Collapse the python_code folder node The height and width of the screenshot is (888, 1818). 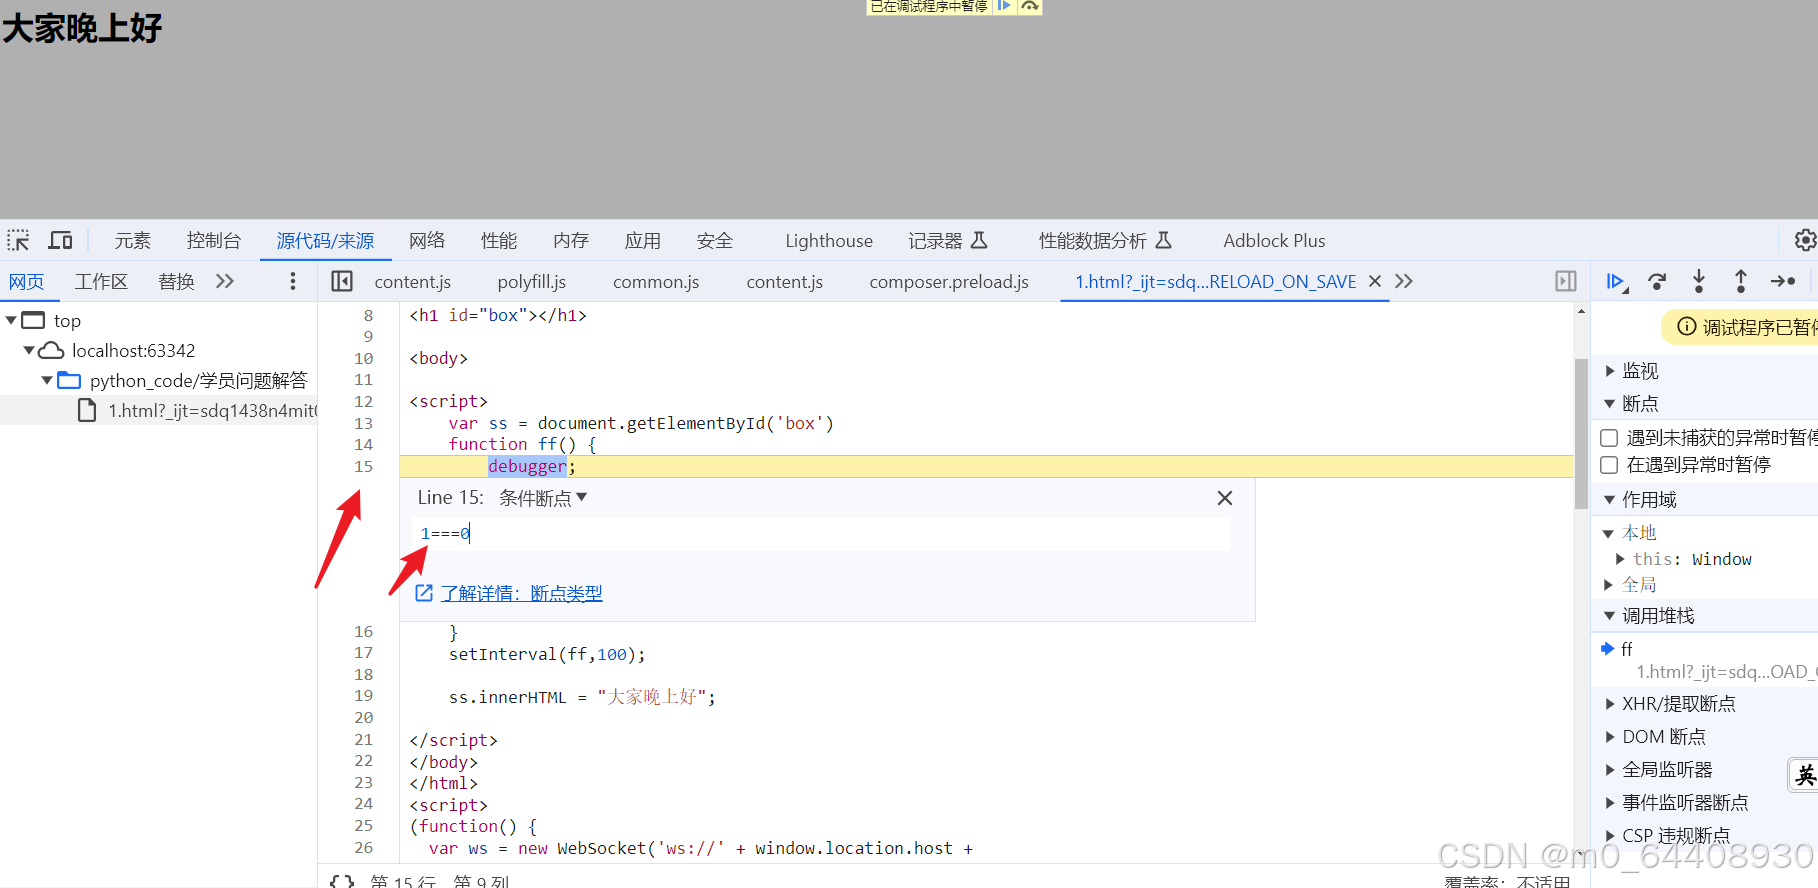[x=47, y=380]
